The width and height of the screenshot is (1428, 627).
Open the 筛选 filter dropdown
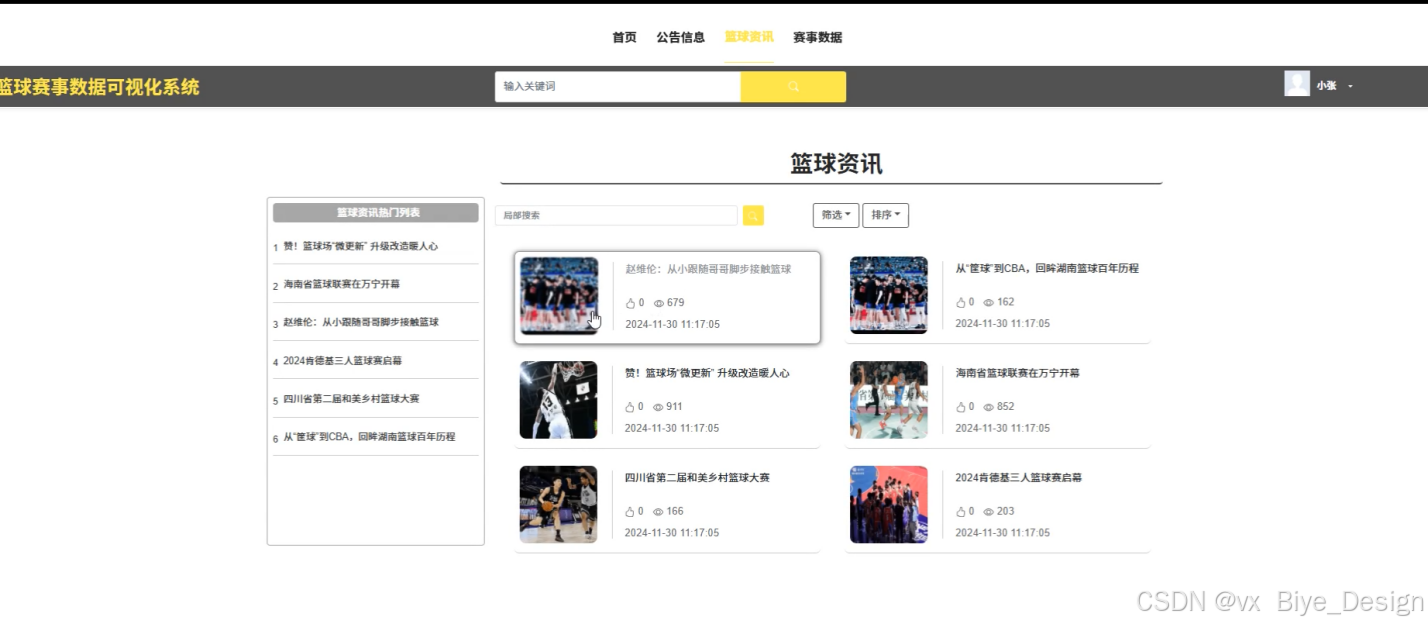tap(836, 215)
